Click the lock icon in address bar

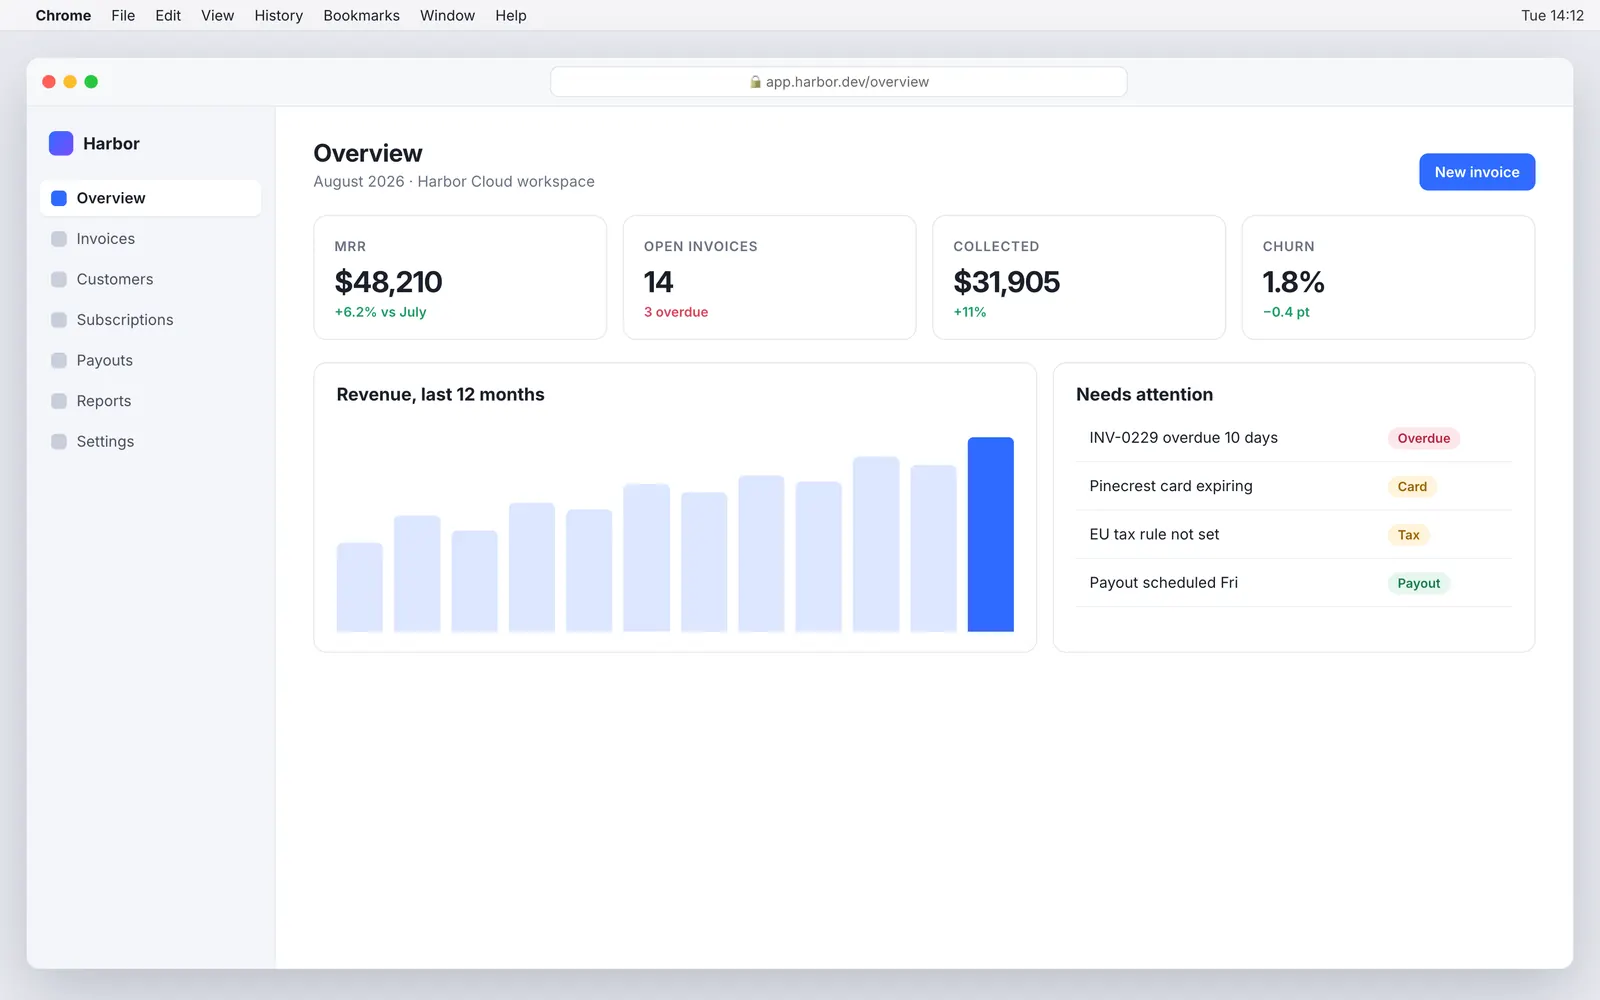[x=756, y=82]
